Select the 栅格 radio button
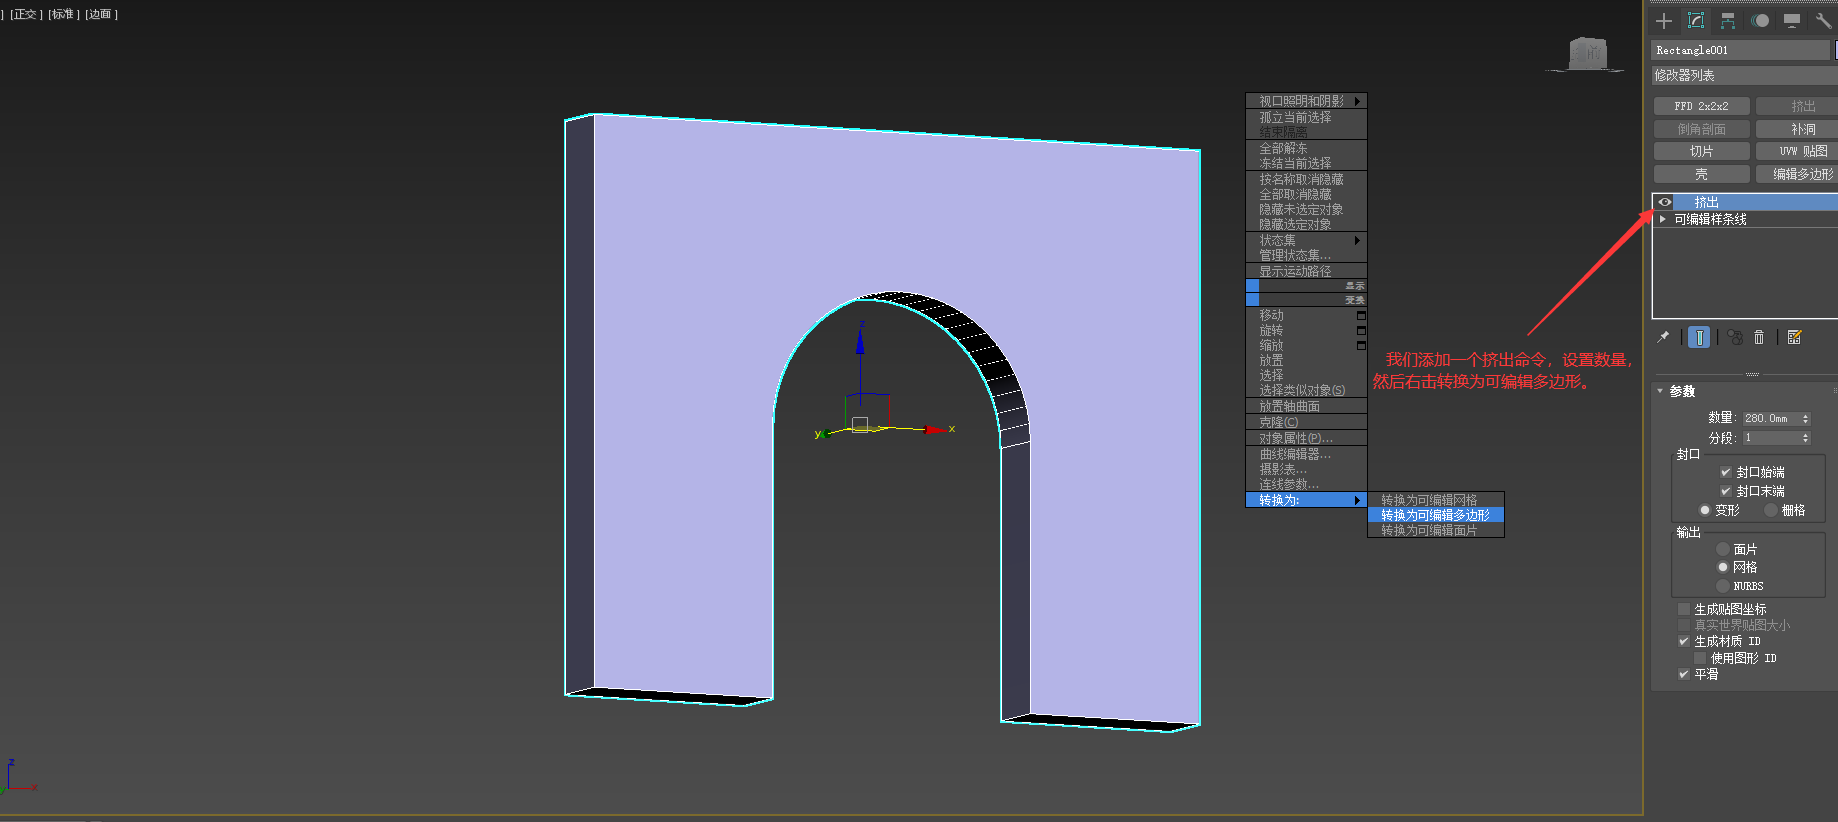This screenshot has width=1838, height=822. pyautogui.click(x=1771, y=510)
